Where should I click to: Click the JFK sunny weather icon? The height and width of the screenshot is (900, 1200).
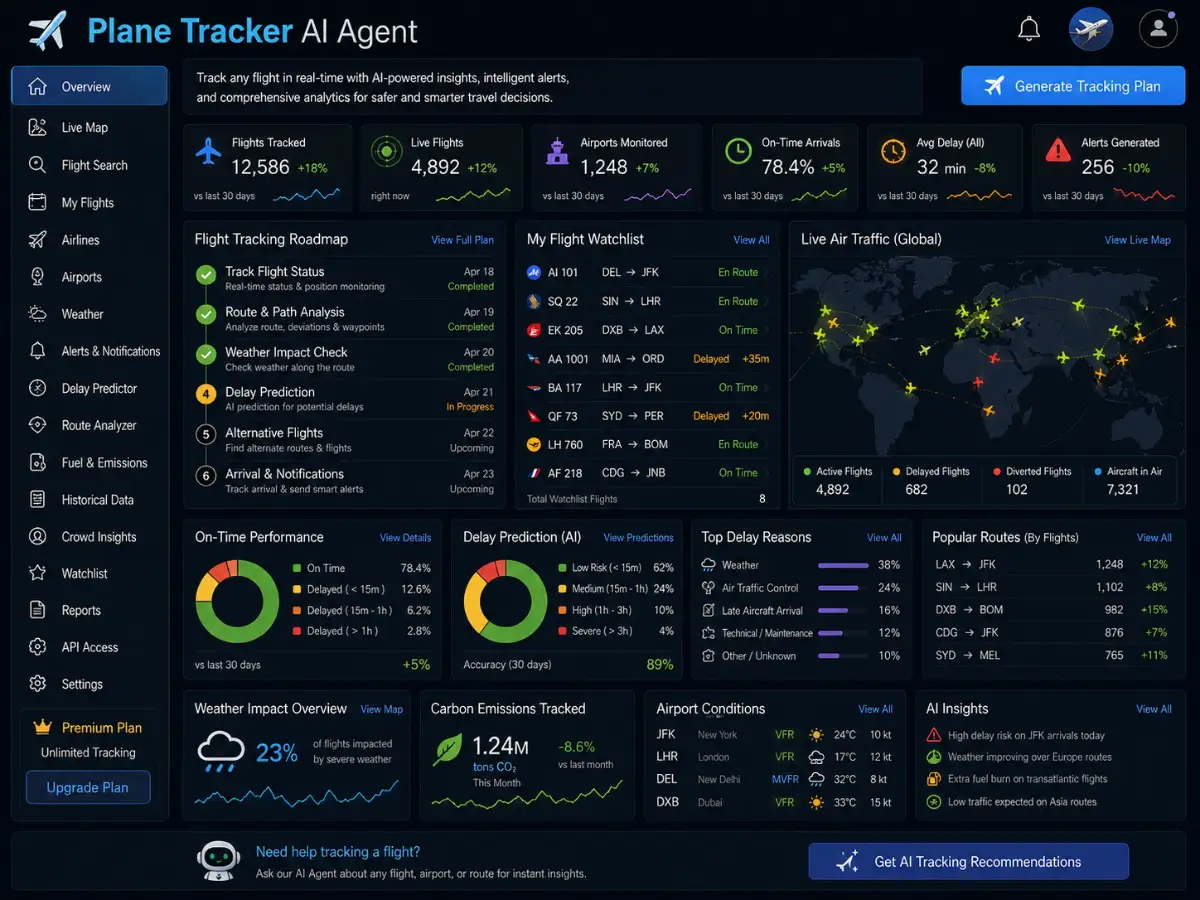(817, 735)
